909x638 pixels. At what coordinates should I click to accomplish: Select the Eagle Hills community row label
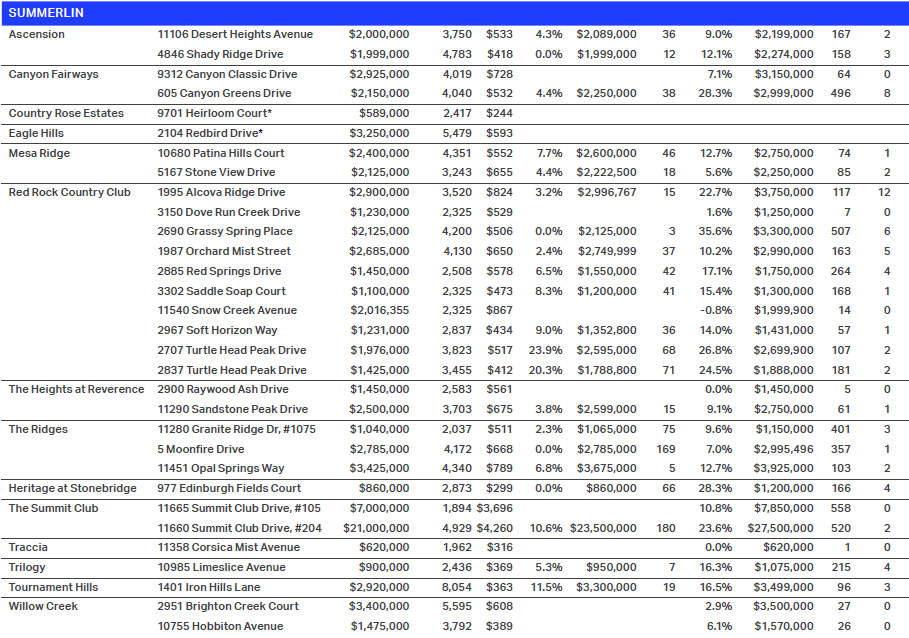point(37,133)
